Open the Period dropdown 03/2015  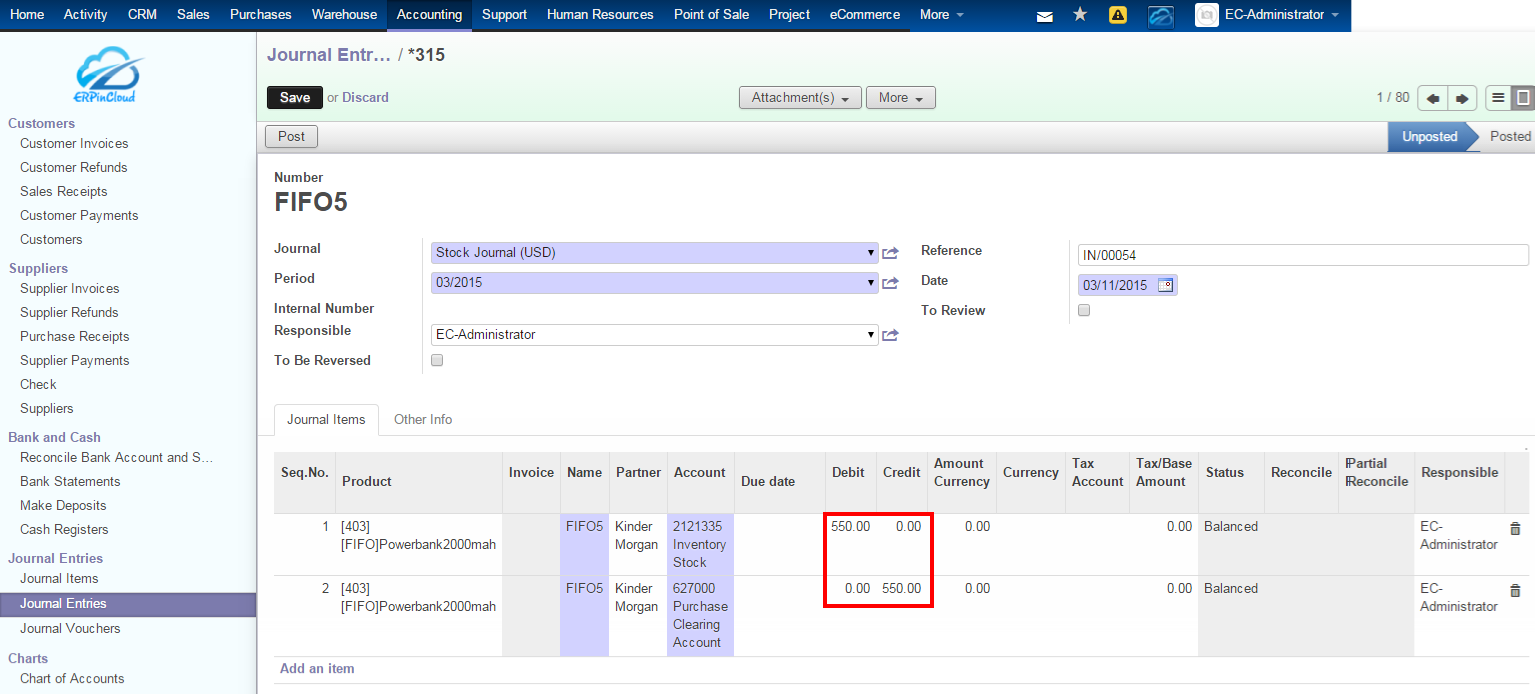[655, 283]
